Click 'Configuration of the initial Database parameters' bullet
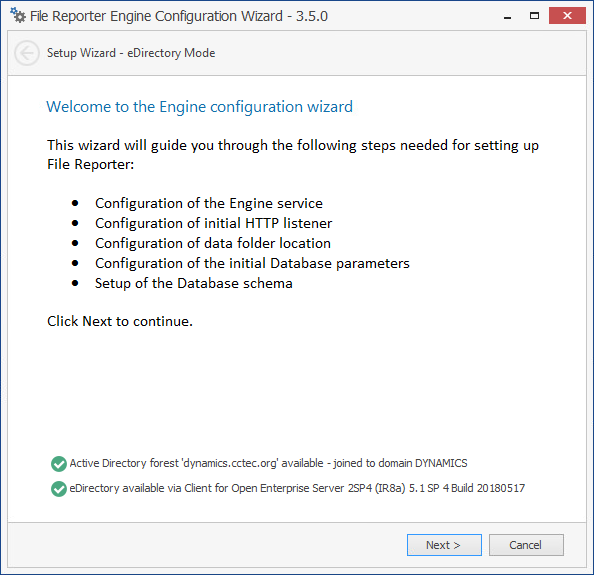Image resolution: width=594 pixels, height=575 pixels. (x=252, y=263)
